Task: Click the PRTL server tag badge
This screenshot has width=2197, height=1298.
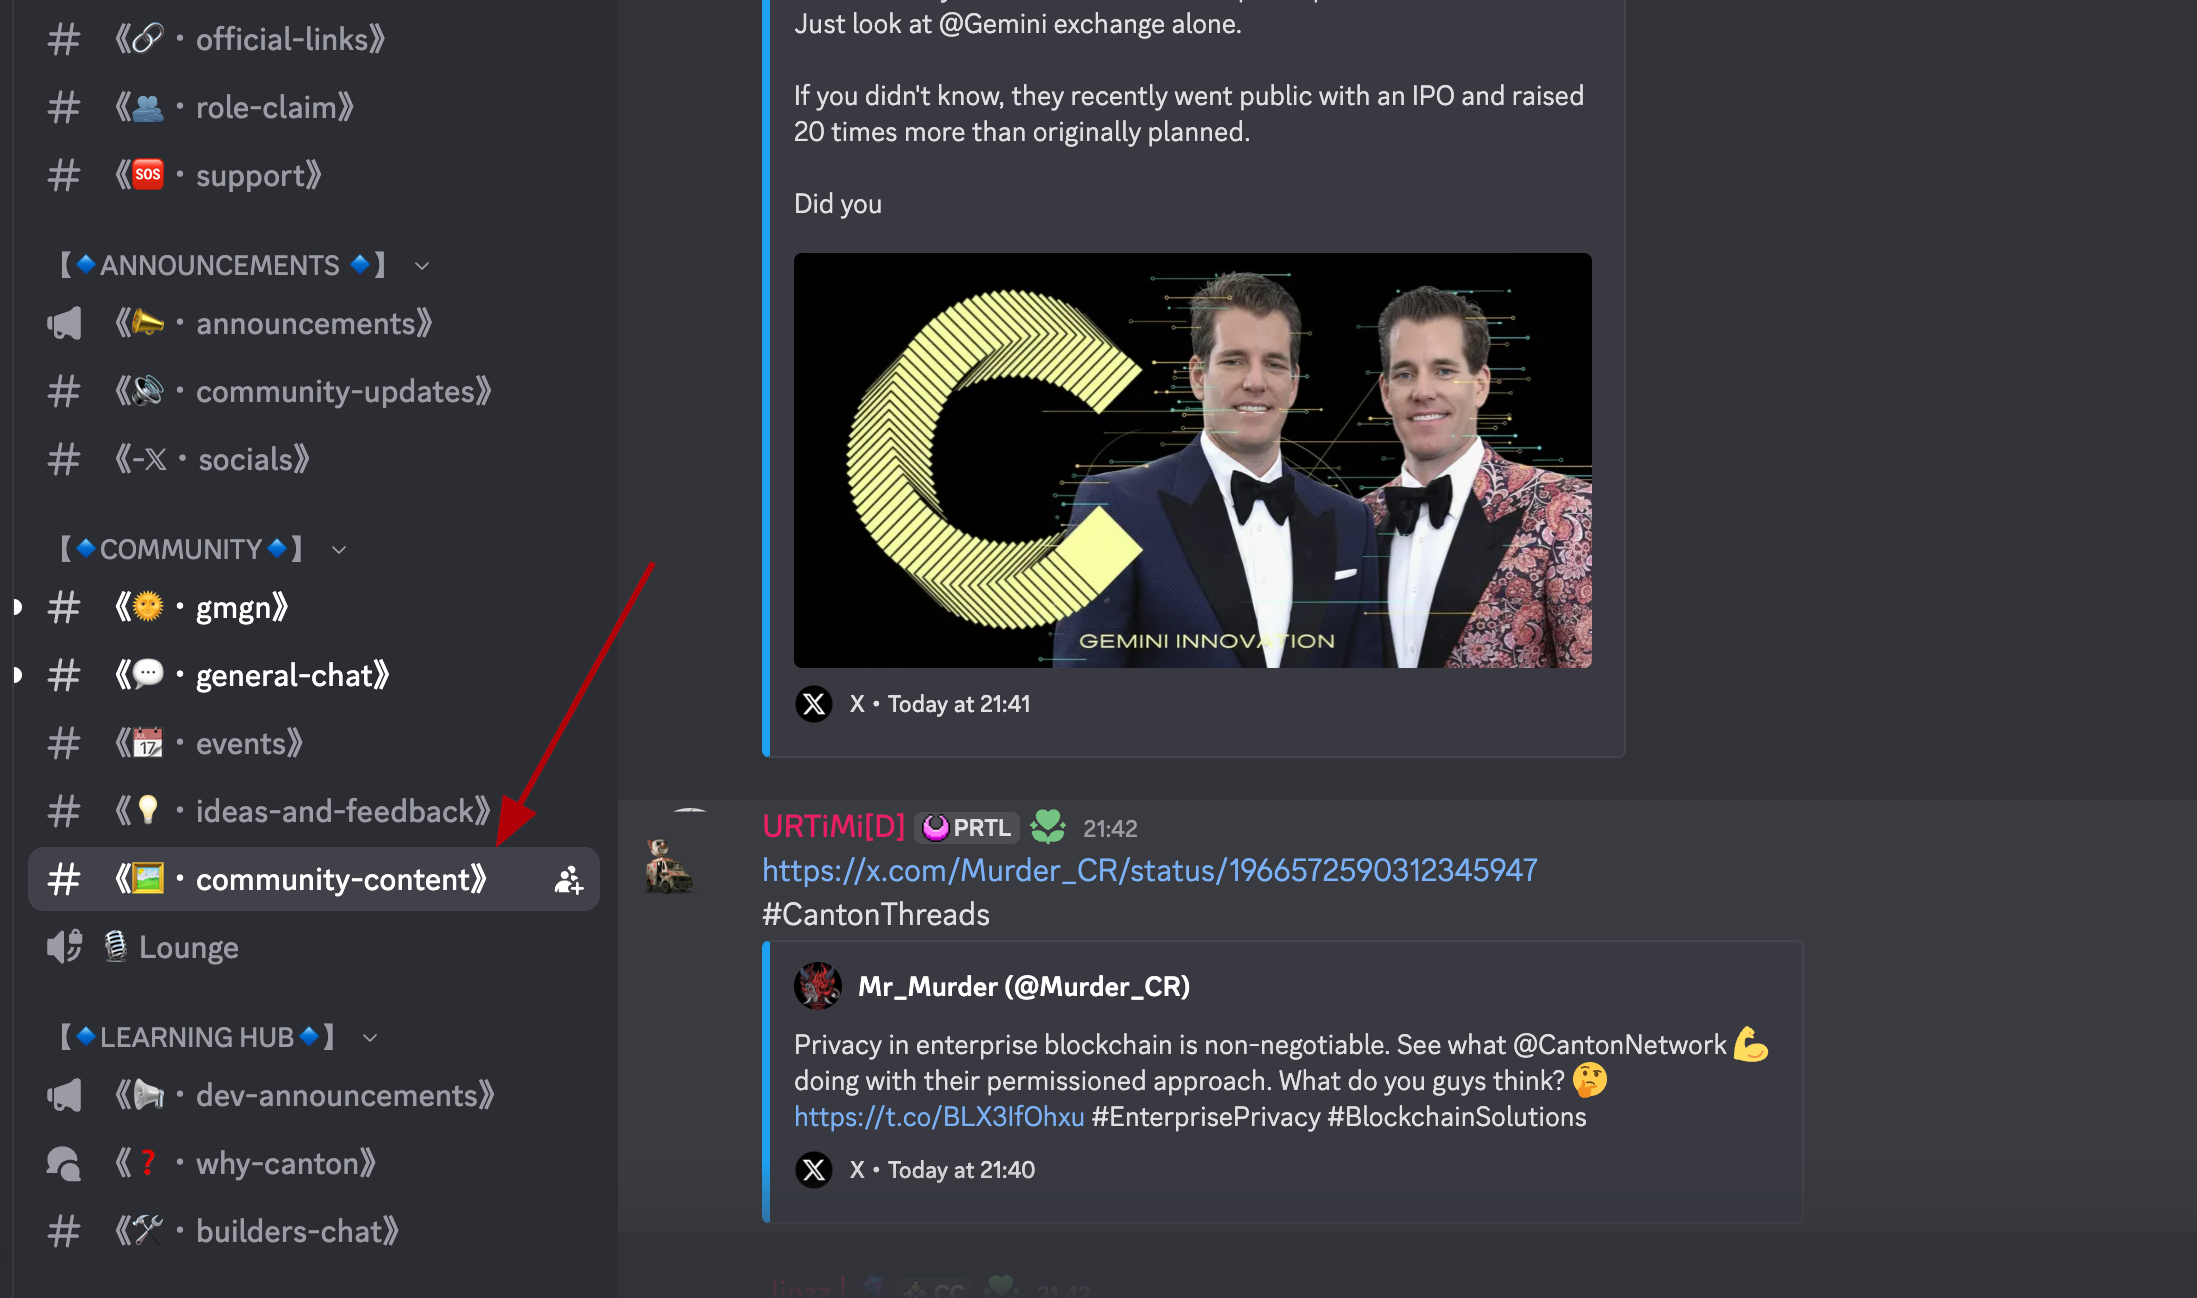Action: click(x=967, y=828)
